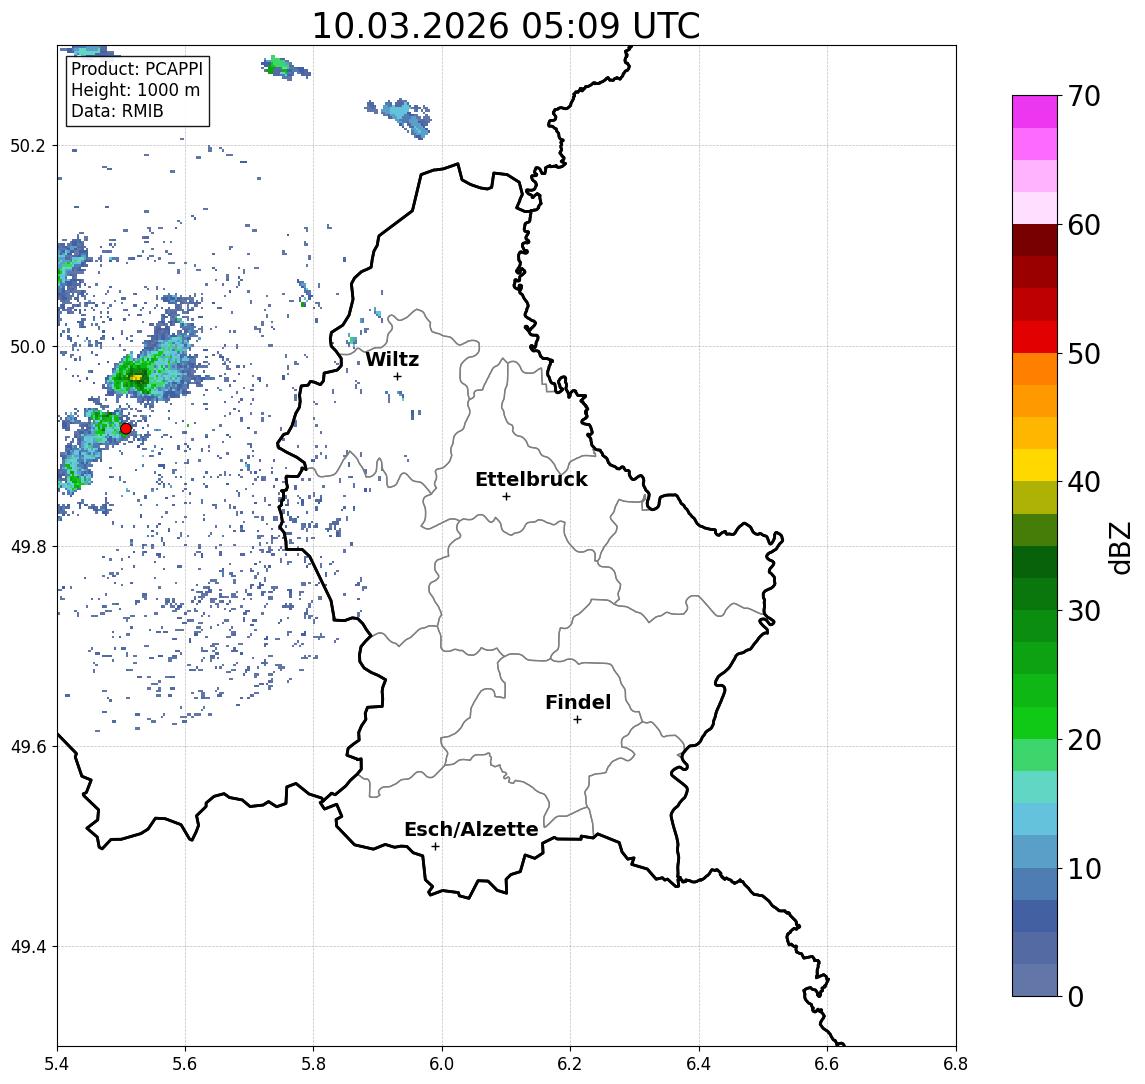Screen dimensions: 1145x1084
Task: Click the Ettelbruck city cross marker
Action: point(506,496)
